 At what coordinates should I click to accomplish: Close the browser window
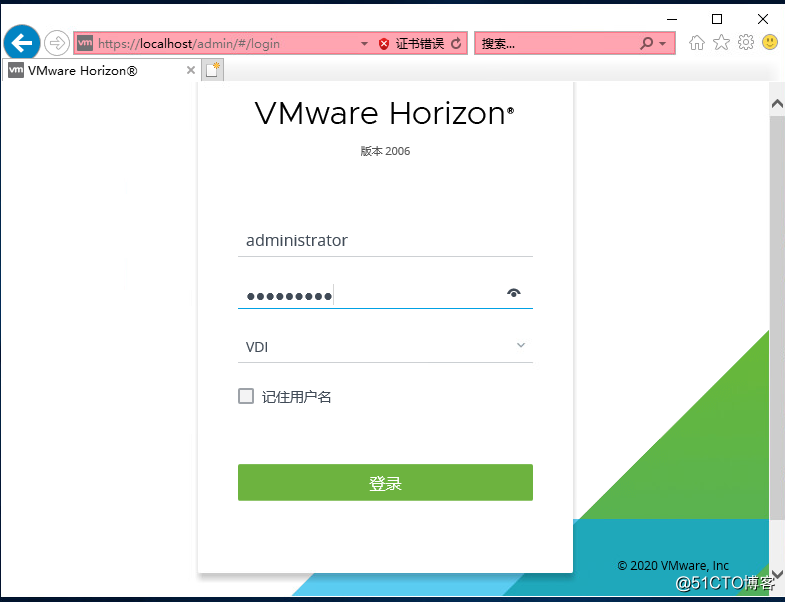[762, 19]
